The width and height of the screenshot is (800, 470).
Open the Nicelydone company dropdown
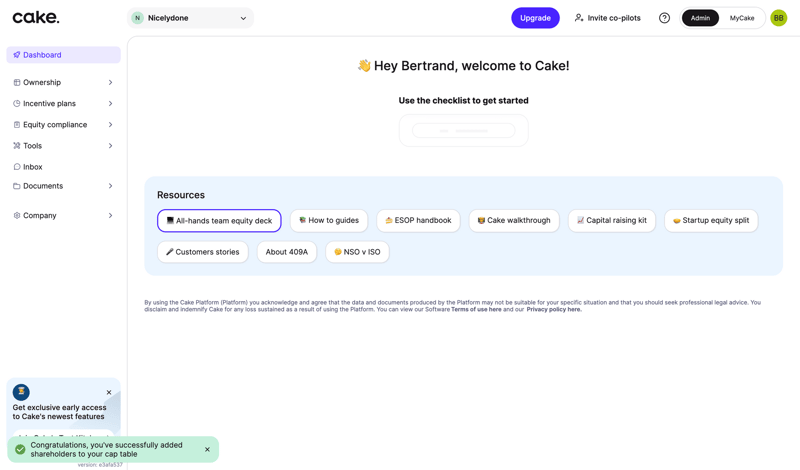click(191, 18)
